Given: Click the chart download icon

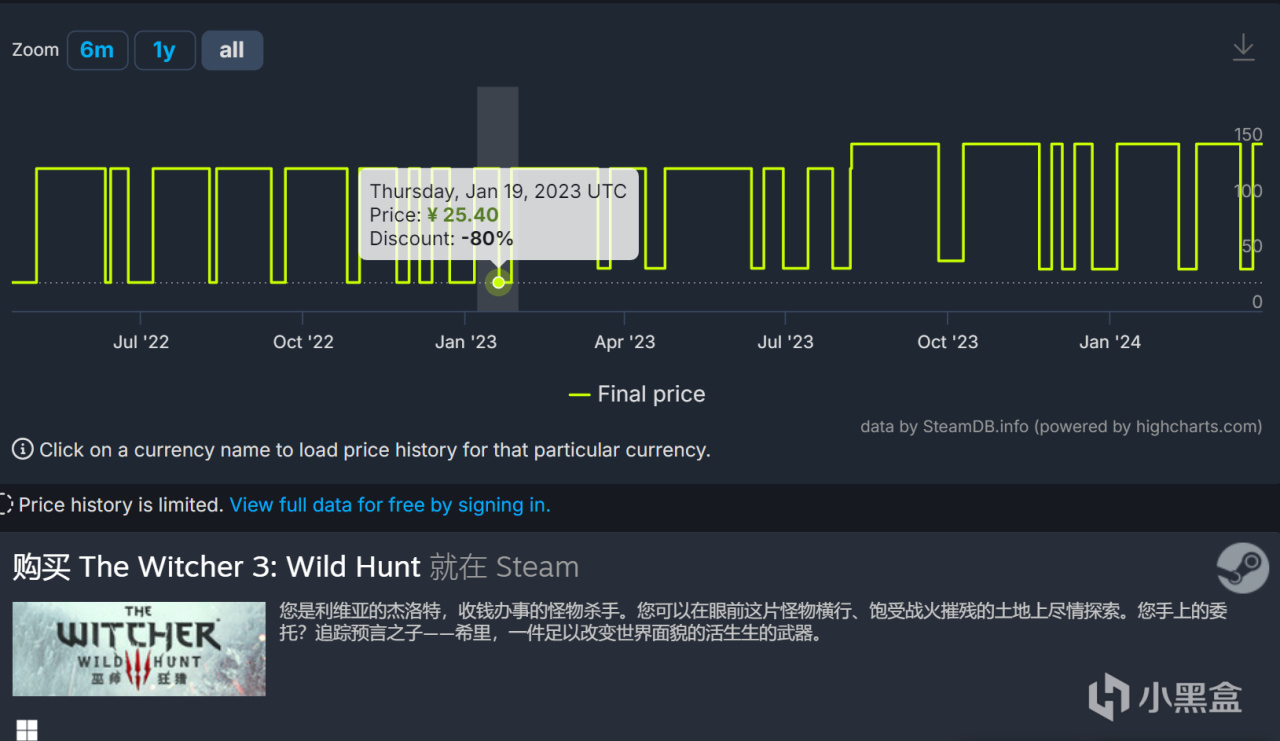Looking at the screenshot, I should tap(1243, 48).
